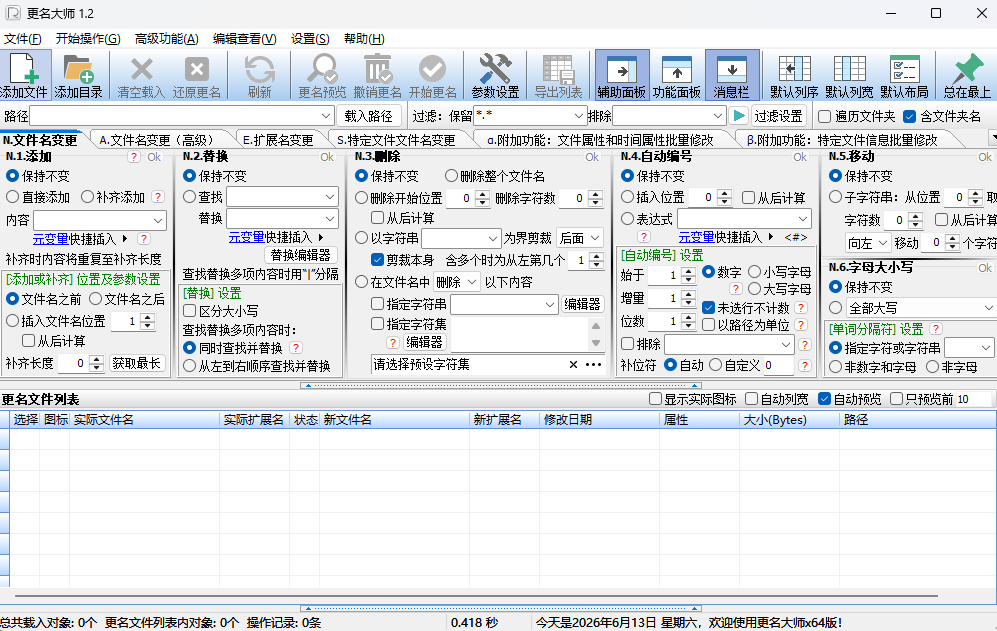
Task: Click the 载入路径 button
Action: [x=368, y=116]
